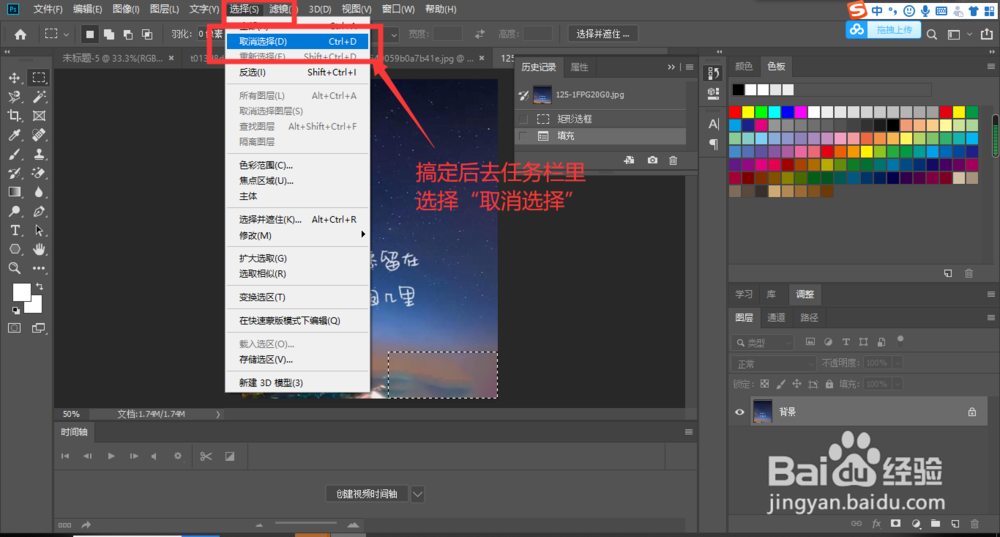Enable Add to Selection mode button

109,34
